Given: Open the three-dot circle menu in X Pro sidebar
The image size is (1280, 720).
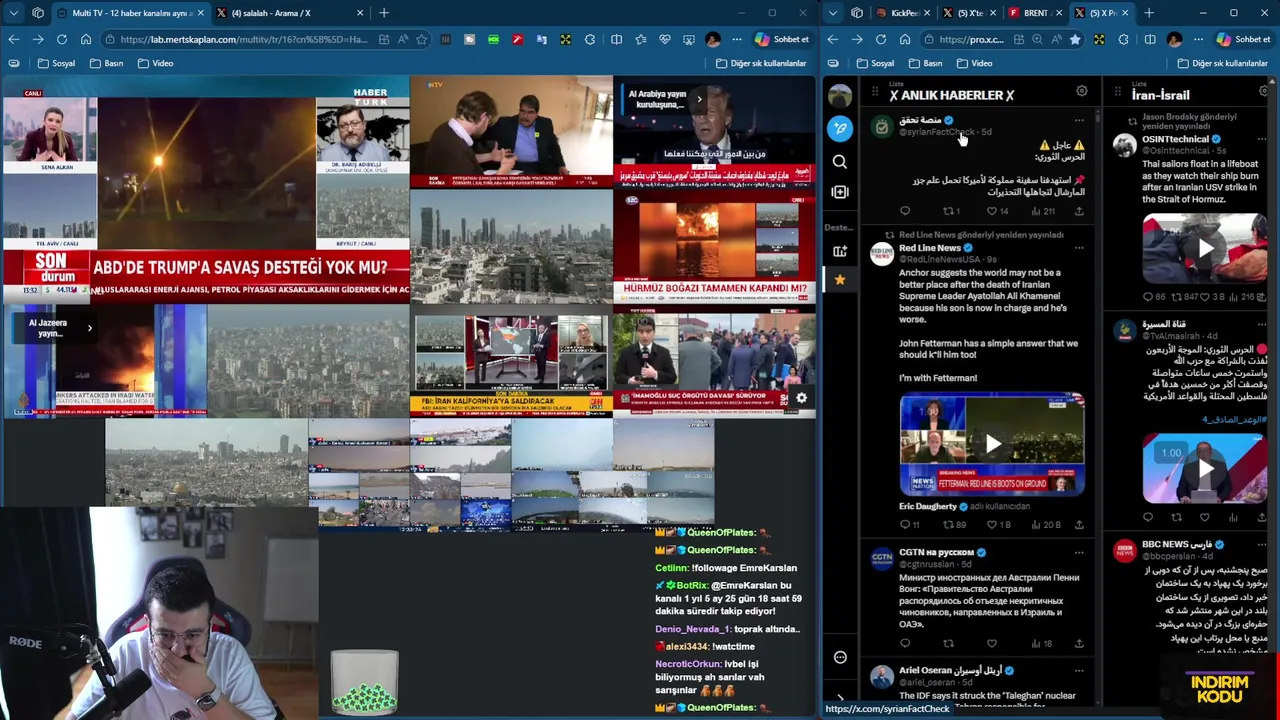Looking at the screenshot, I should click(840, 657).
